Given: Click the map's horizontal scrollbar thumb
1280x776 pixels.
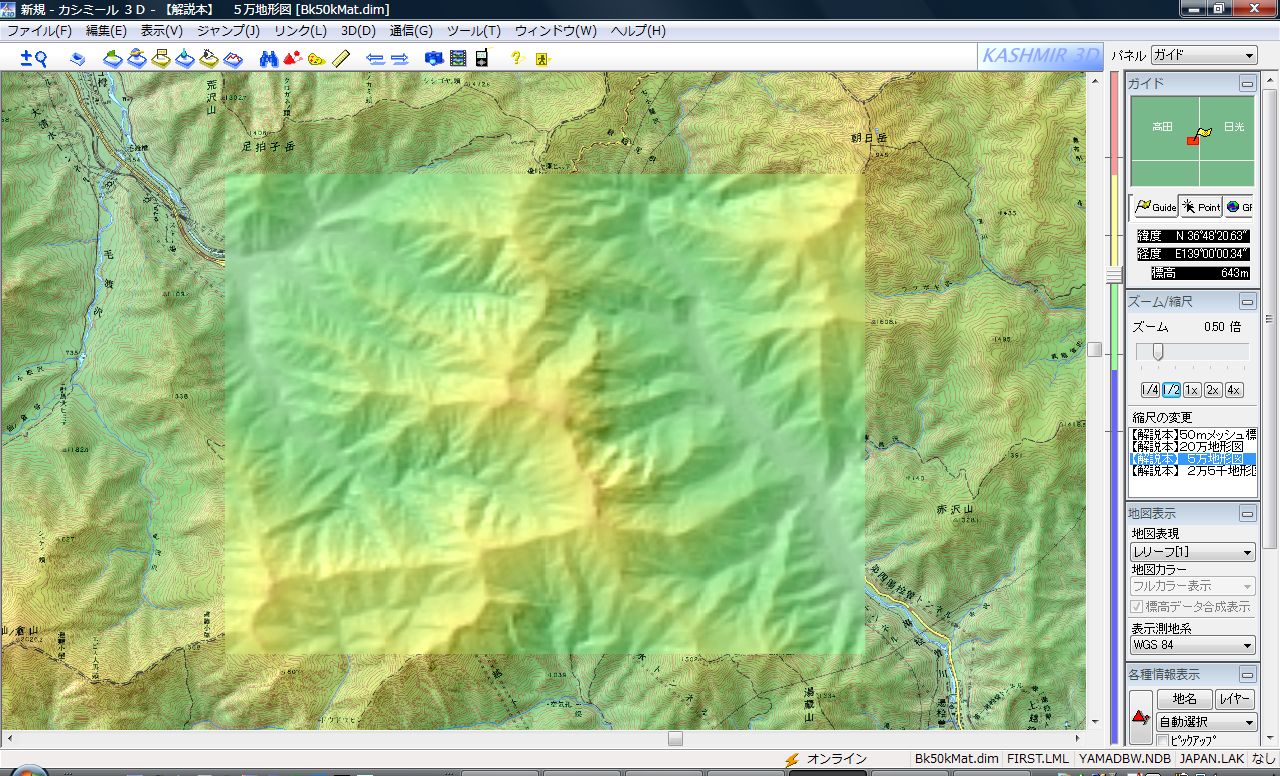Looking at the screenshot, I should pyautogui.click(x=675, y=739).
